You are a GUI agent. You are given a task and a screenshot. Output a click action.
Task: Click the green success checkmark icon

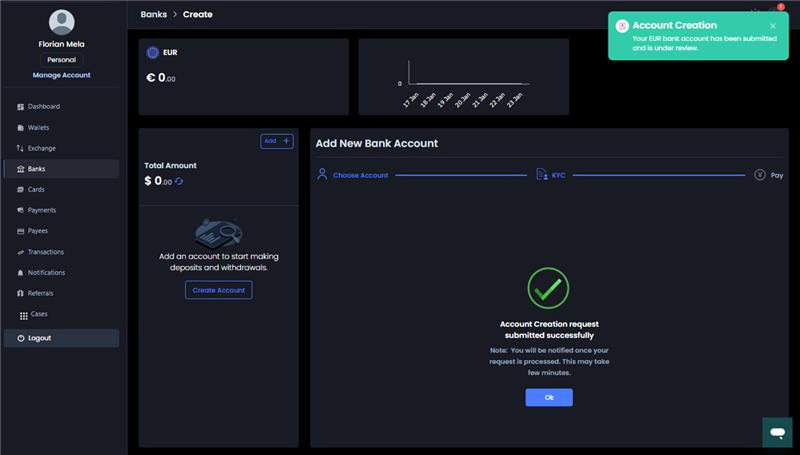(x=548, y=288)
